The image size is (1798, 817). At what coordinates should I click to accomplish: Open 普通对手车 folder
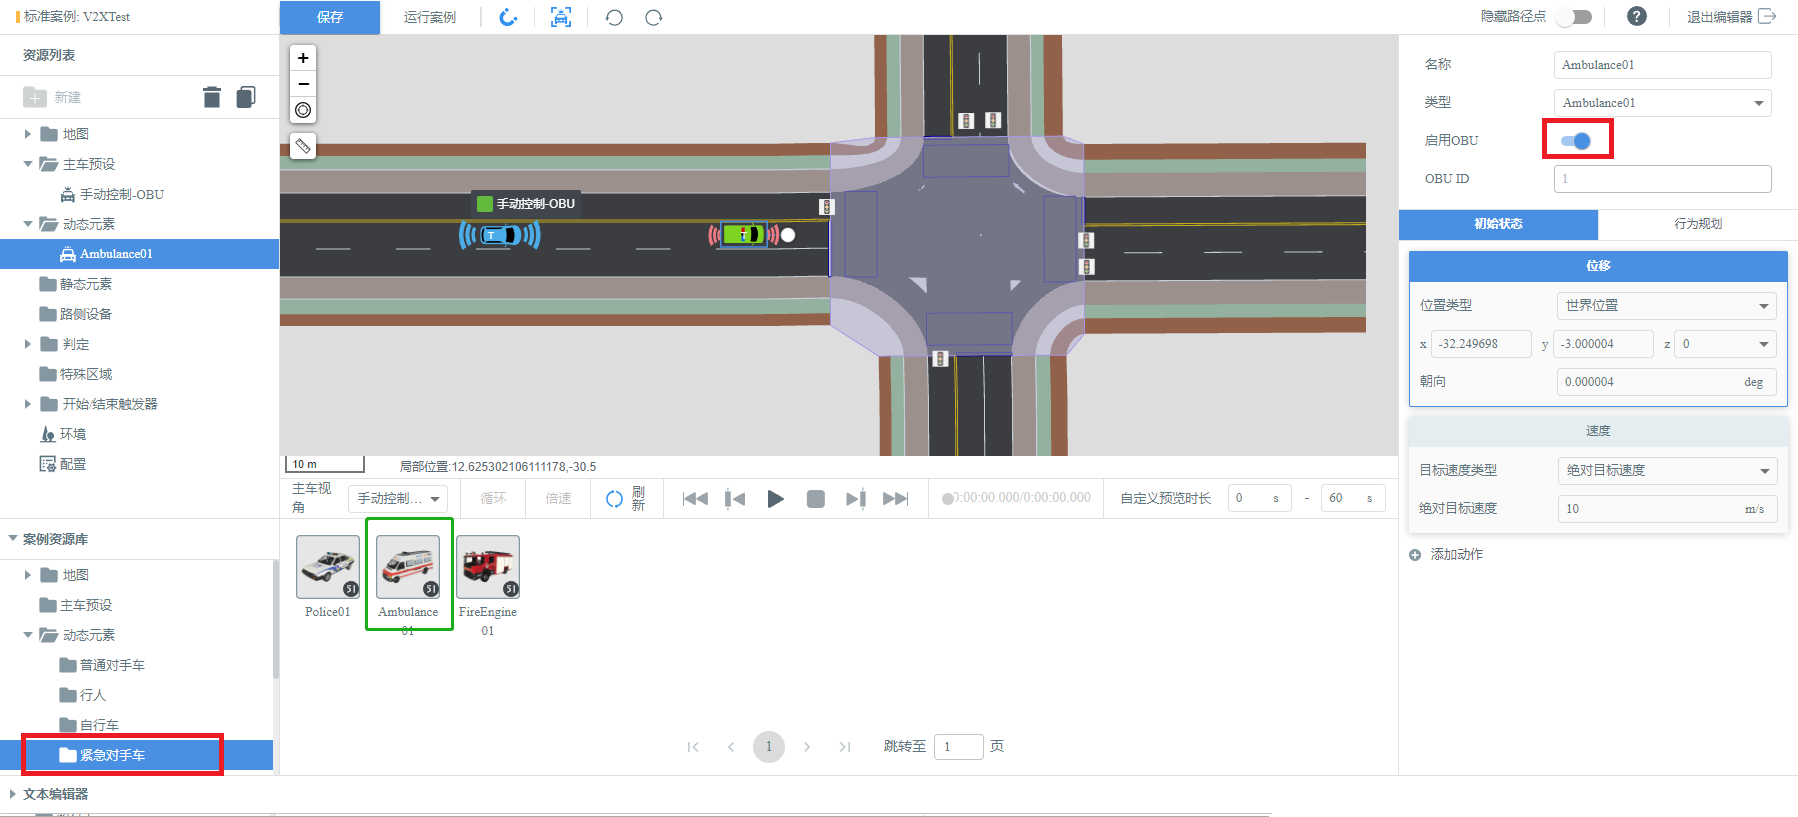(102, 665)
